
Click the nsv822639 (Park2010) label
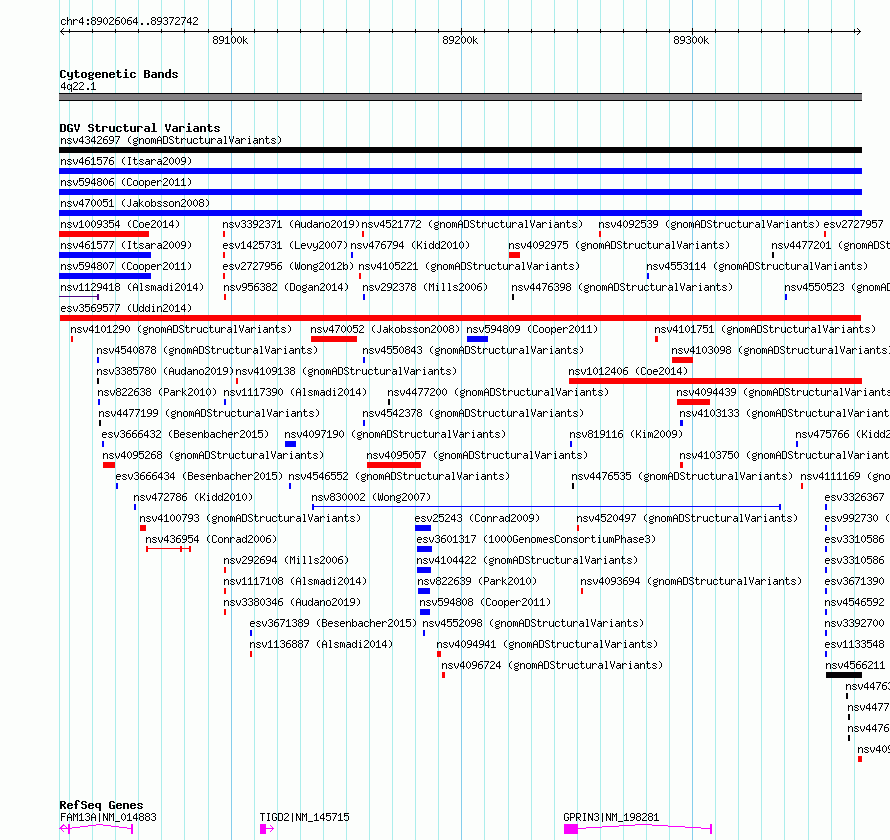tap(477, 581)
